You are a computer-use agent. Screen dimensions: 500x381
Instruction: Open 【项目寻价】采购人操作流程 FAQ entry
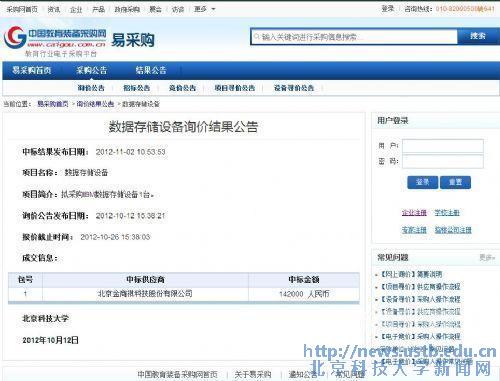420,324
